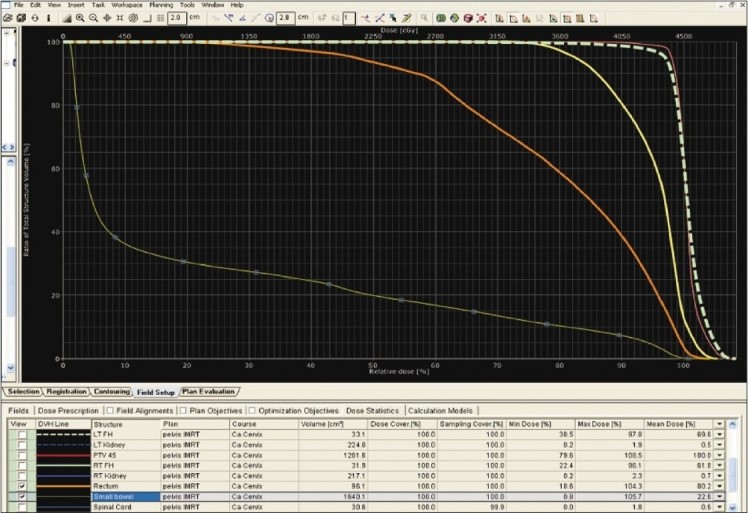Open the Calculation Models tab
748x513 pixels.
[x=440, y=411]
